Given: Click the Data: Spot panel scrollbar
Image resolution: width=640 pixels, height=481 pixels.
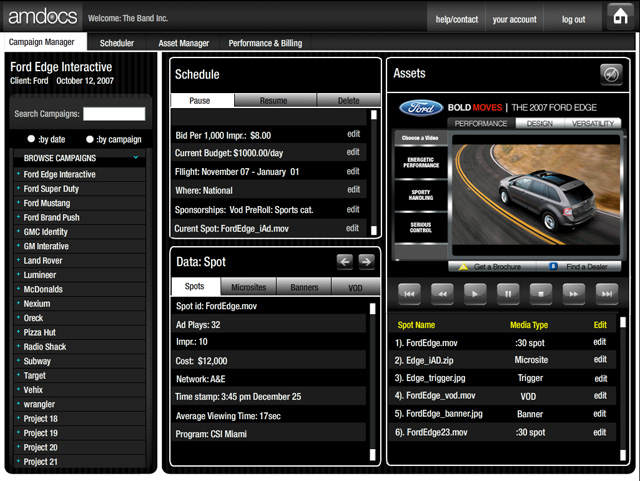Looking at the screenshot, I should 373,381.
